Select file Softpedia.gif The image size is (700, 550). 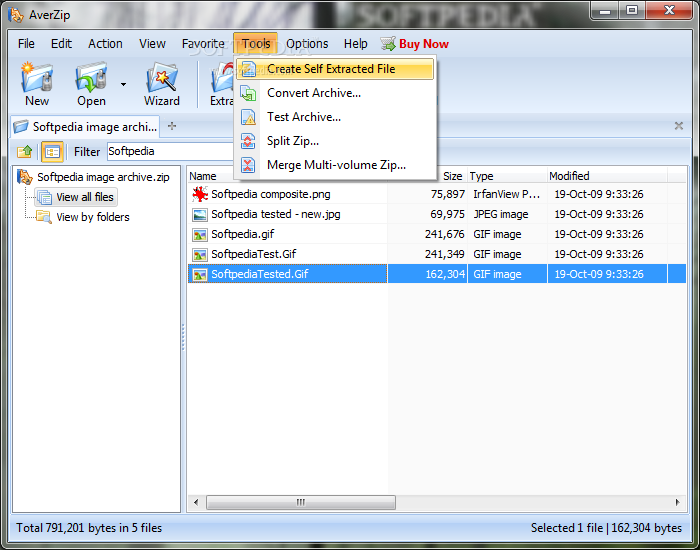point(242,234)
